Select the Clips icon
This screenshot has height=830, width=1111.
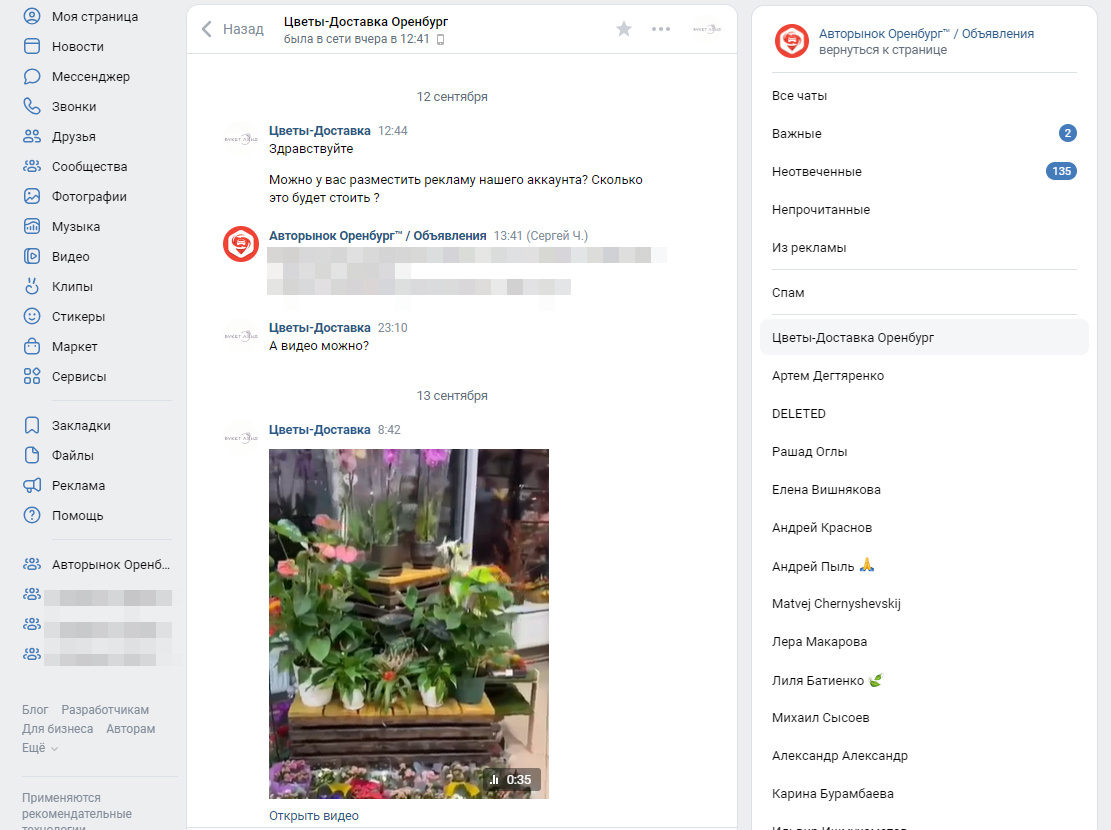pos(32,286)
